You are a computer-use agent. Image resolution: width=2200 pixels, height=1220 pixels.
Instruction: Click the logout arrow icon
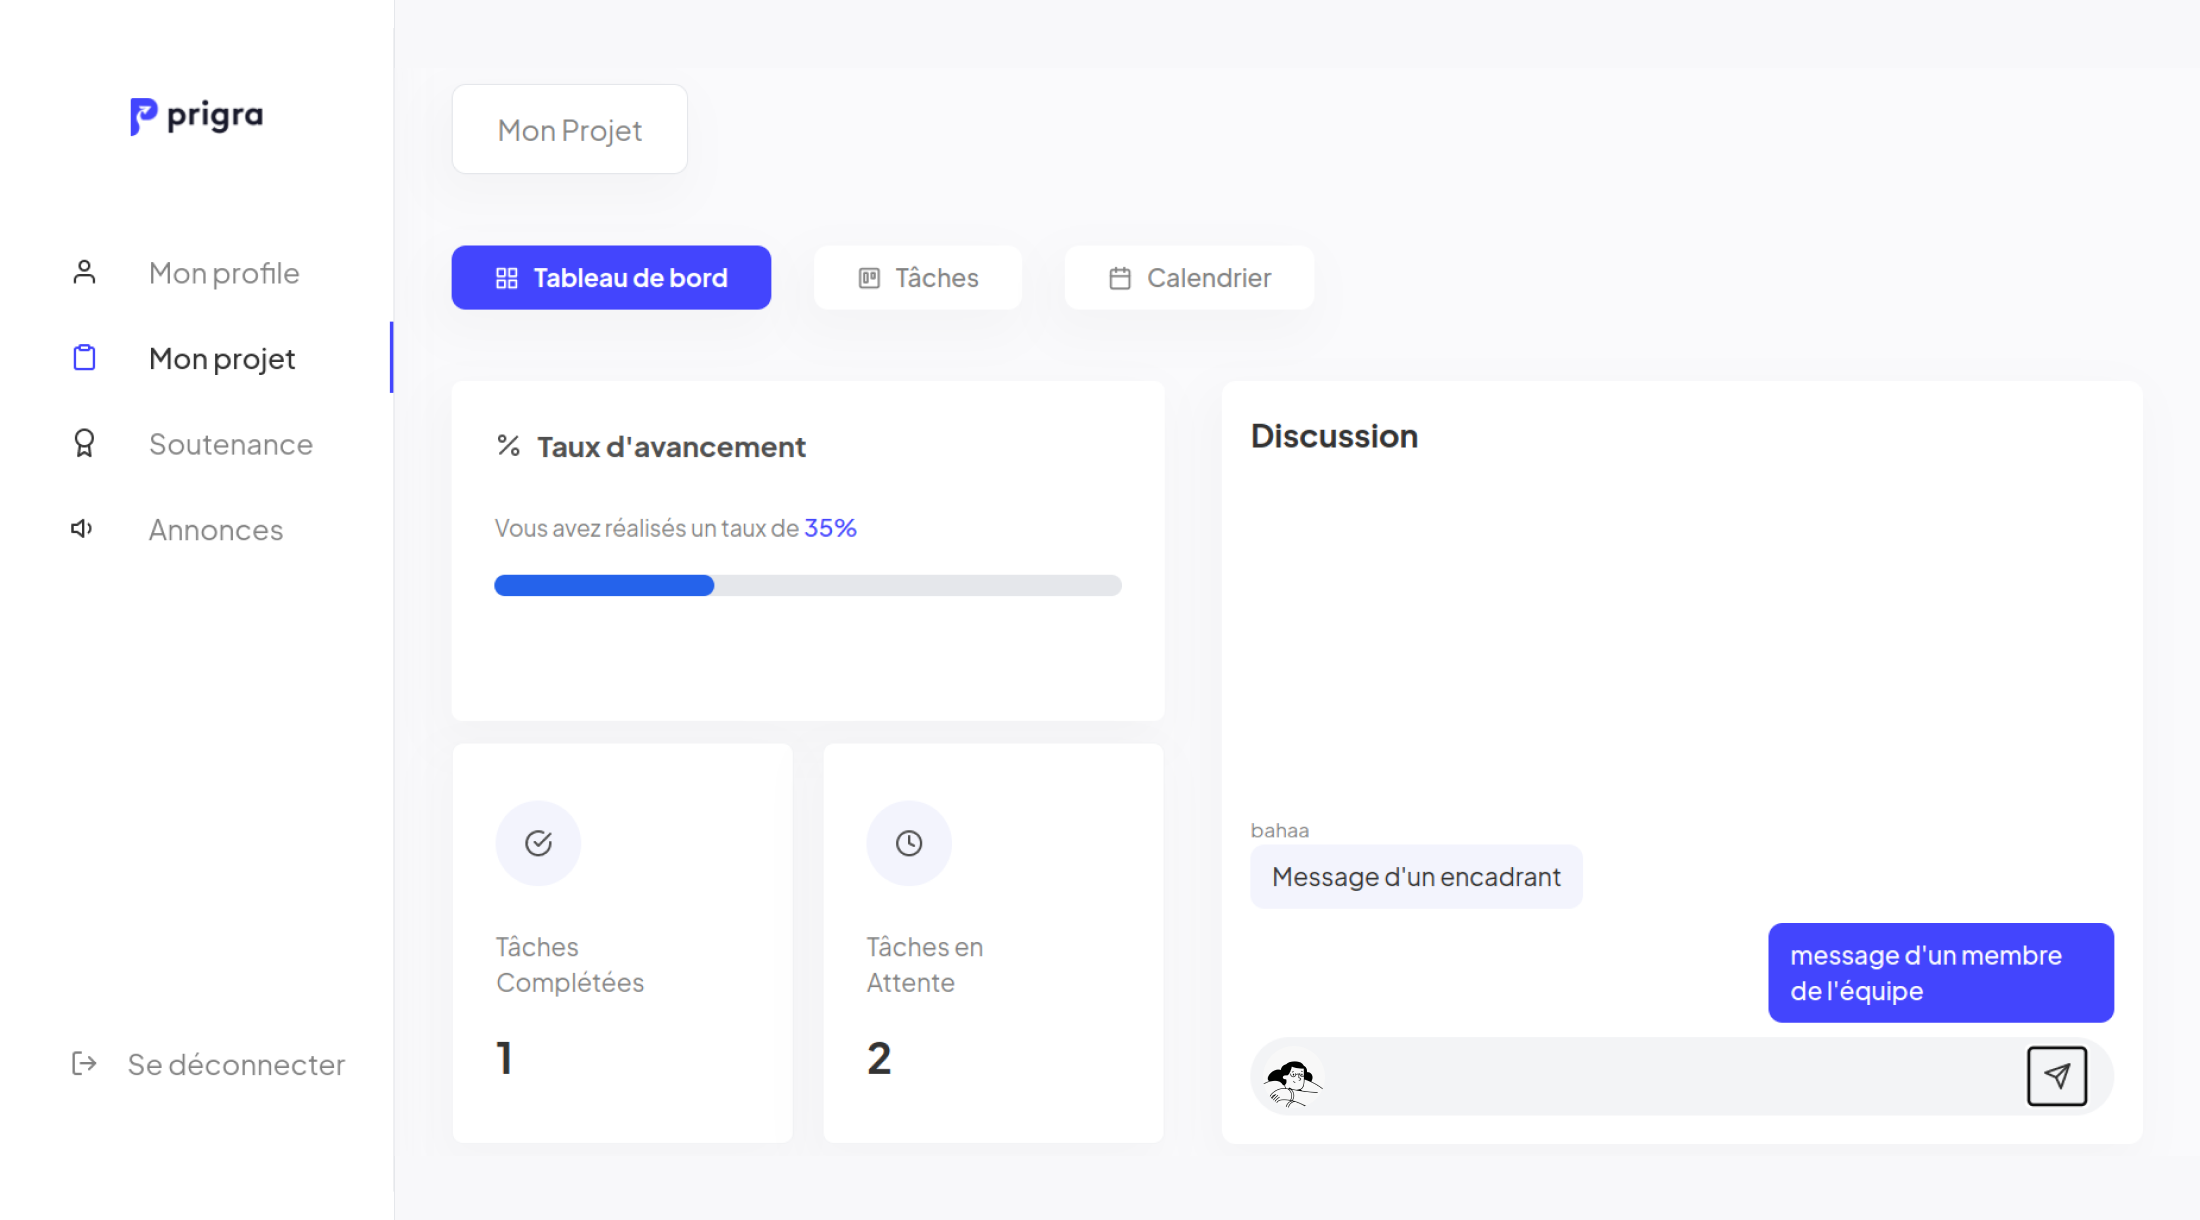84,1063
